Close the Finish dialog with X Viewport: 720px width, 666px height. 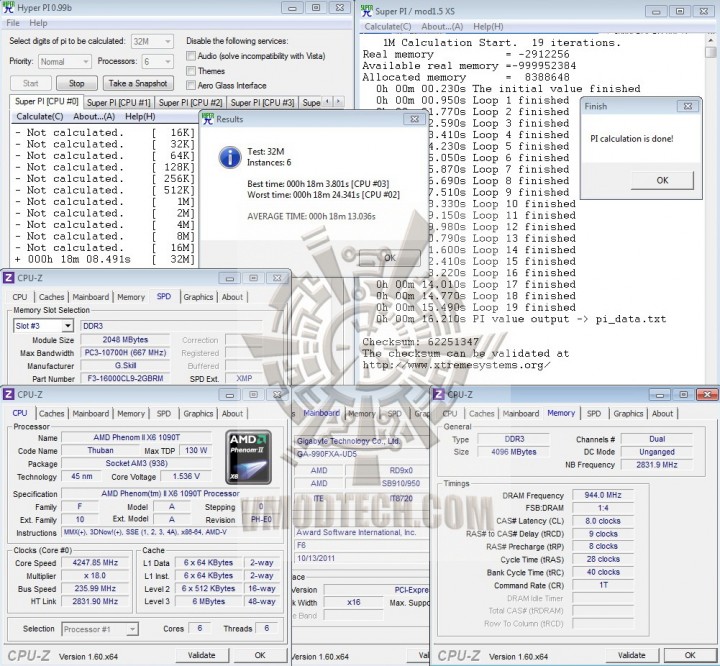click(x=687, y=106)
